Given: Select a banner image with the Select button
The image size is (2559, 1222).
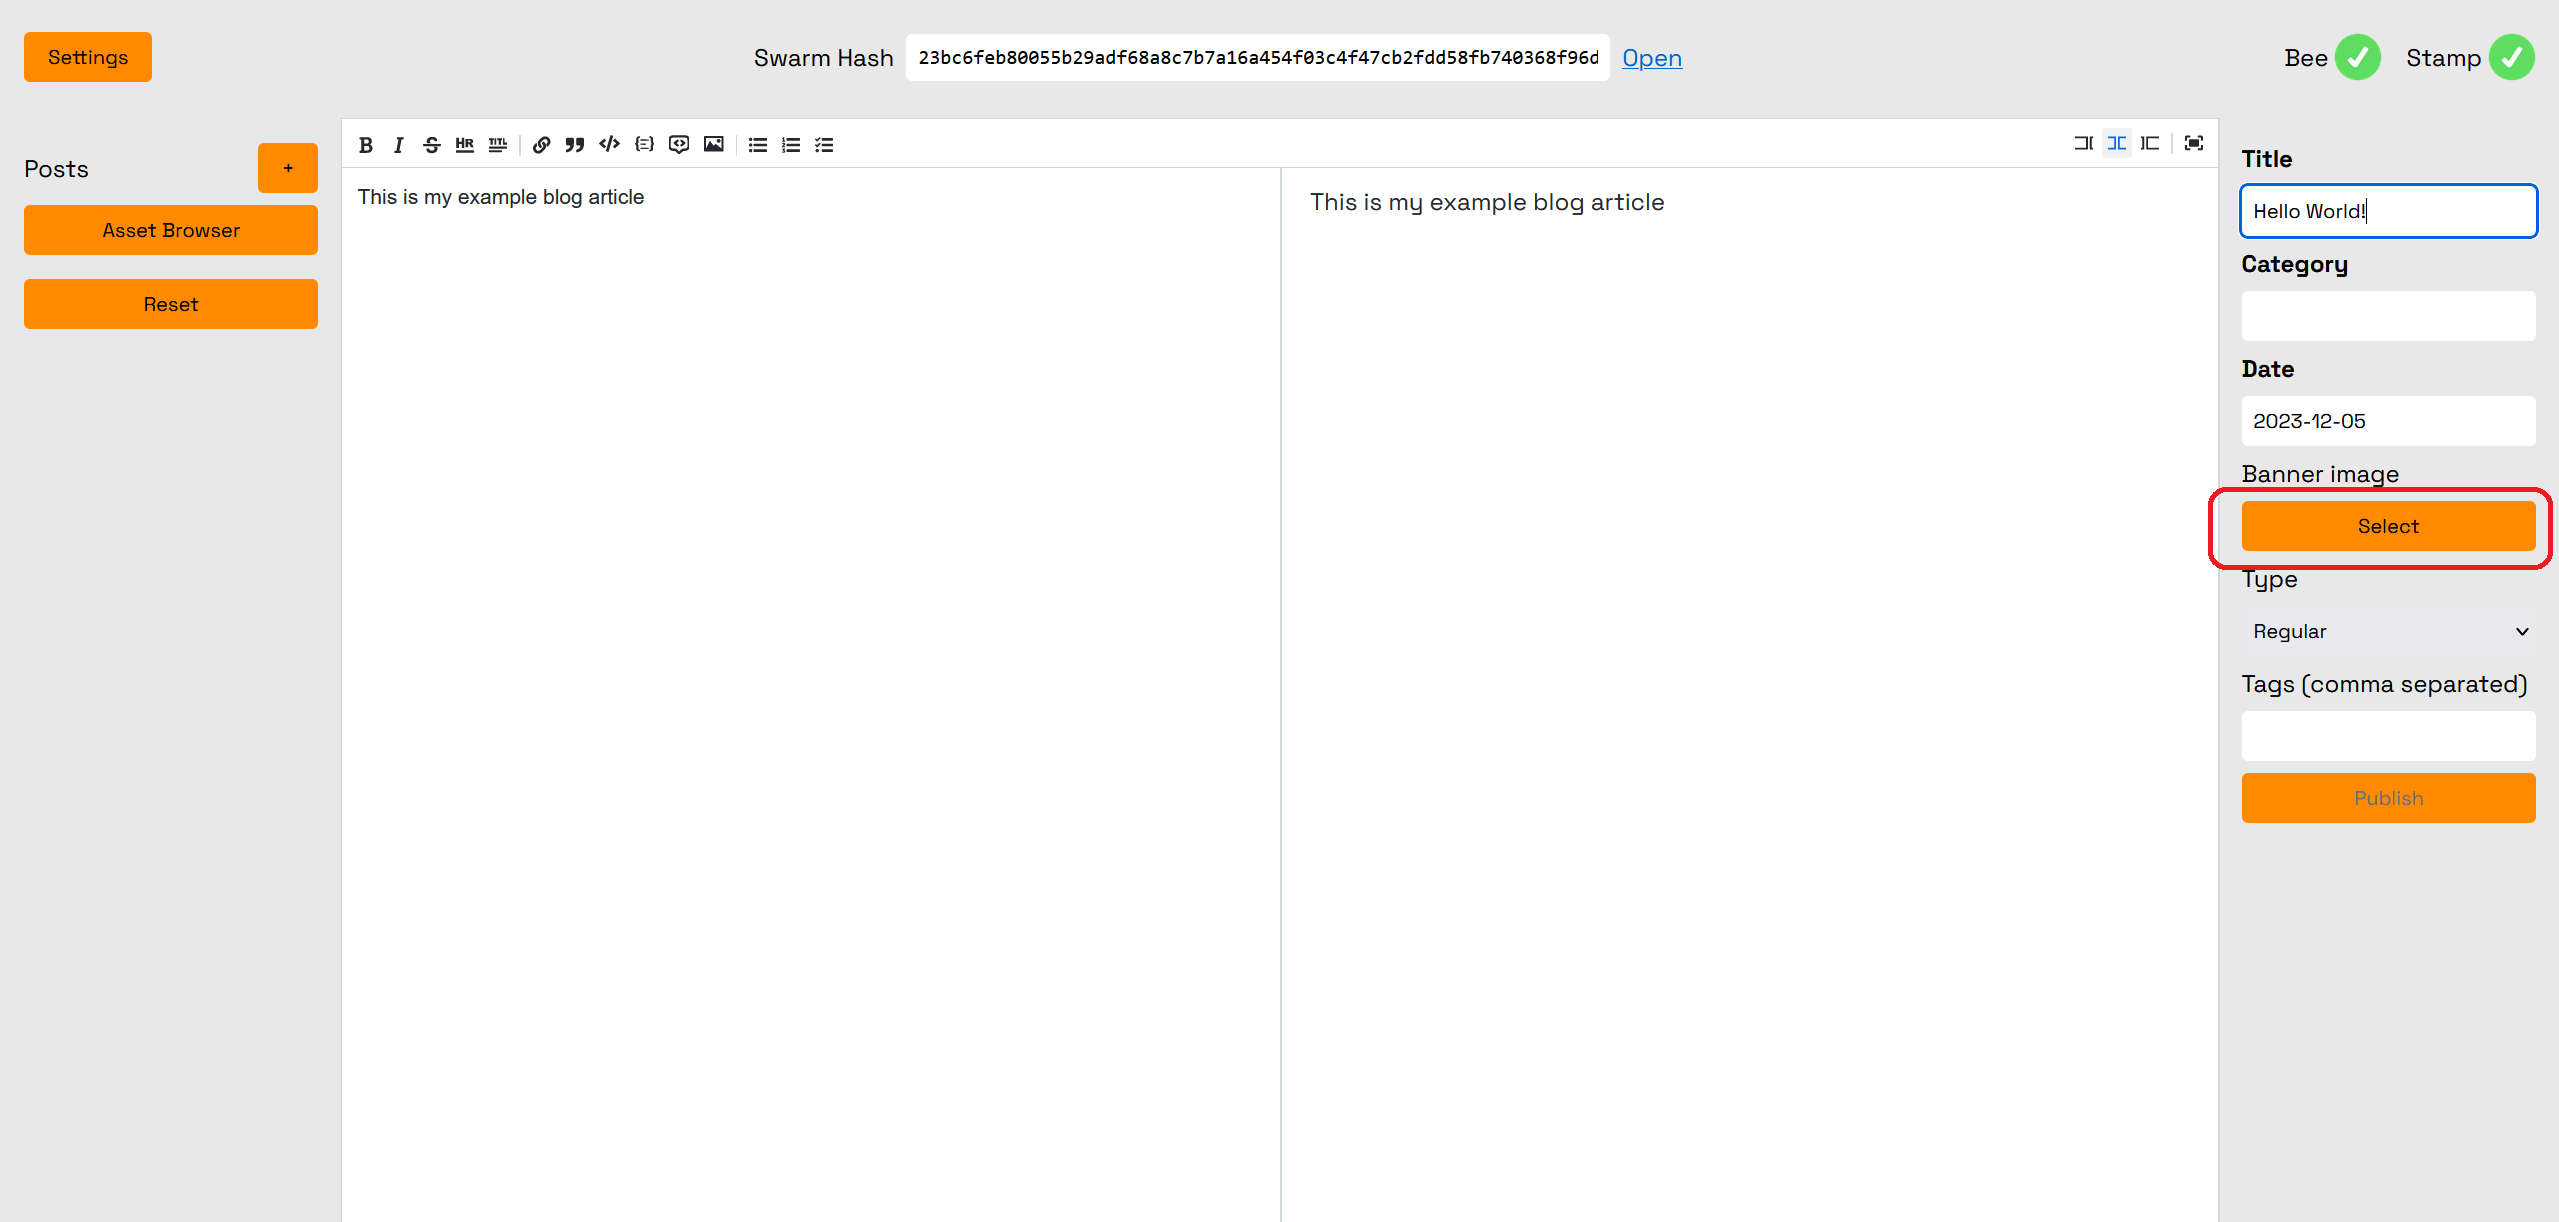Looking at the screenshot, I should pyautogui.click(x=2387, y=526).
